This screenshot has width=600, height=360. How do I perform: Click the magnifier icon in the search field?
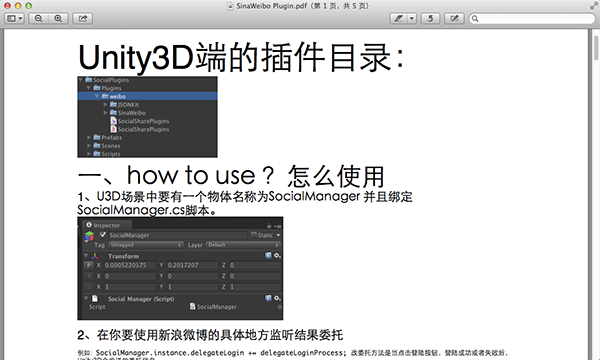tap(475, 18)
